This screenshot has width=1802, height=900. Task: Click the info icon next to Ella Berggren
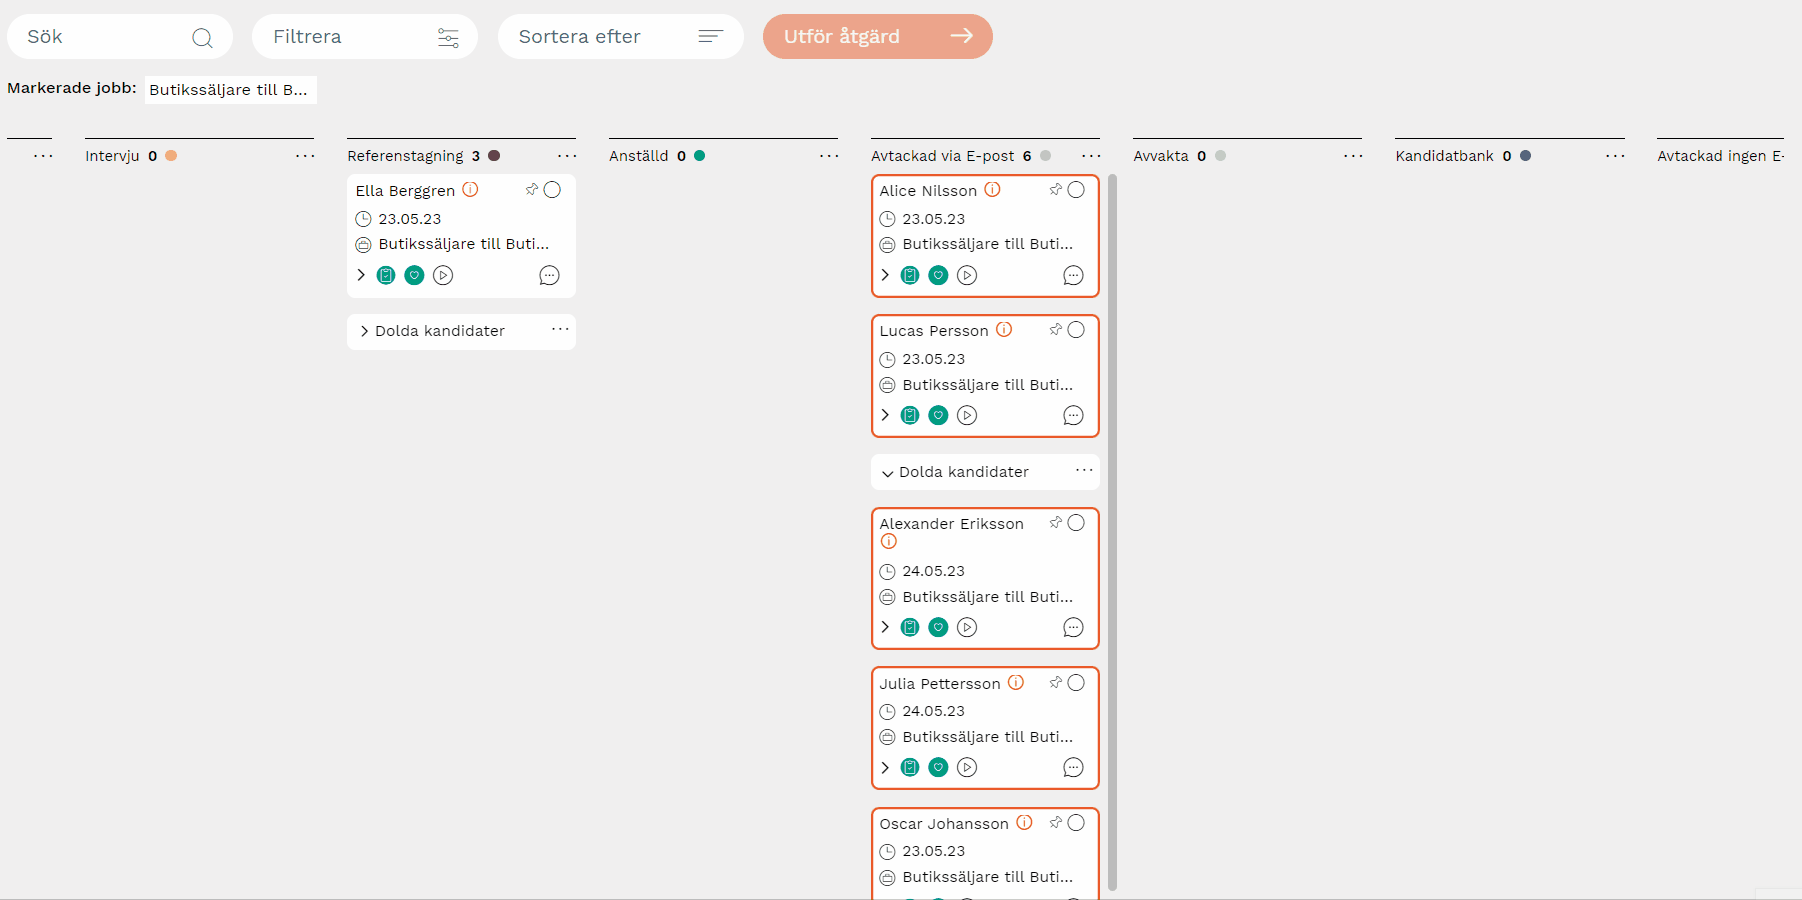[x=470, y=189]
